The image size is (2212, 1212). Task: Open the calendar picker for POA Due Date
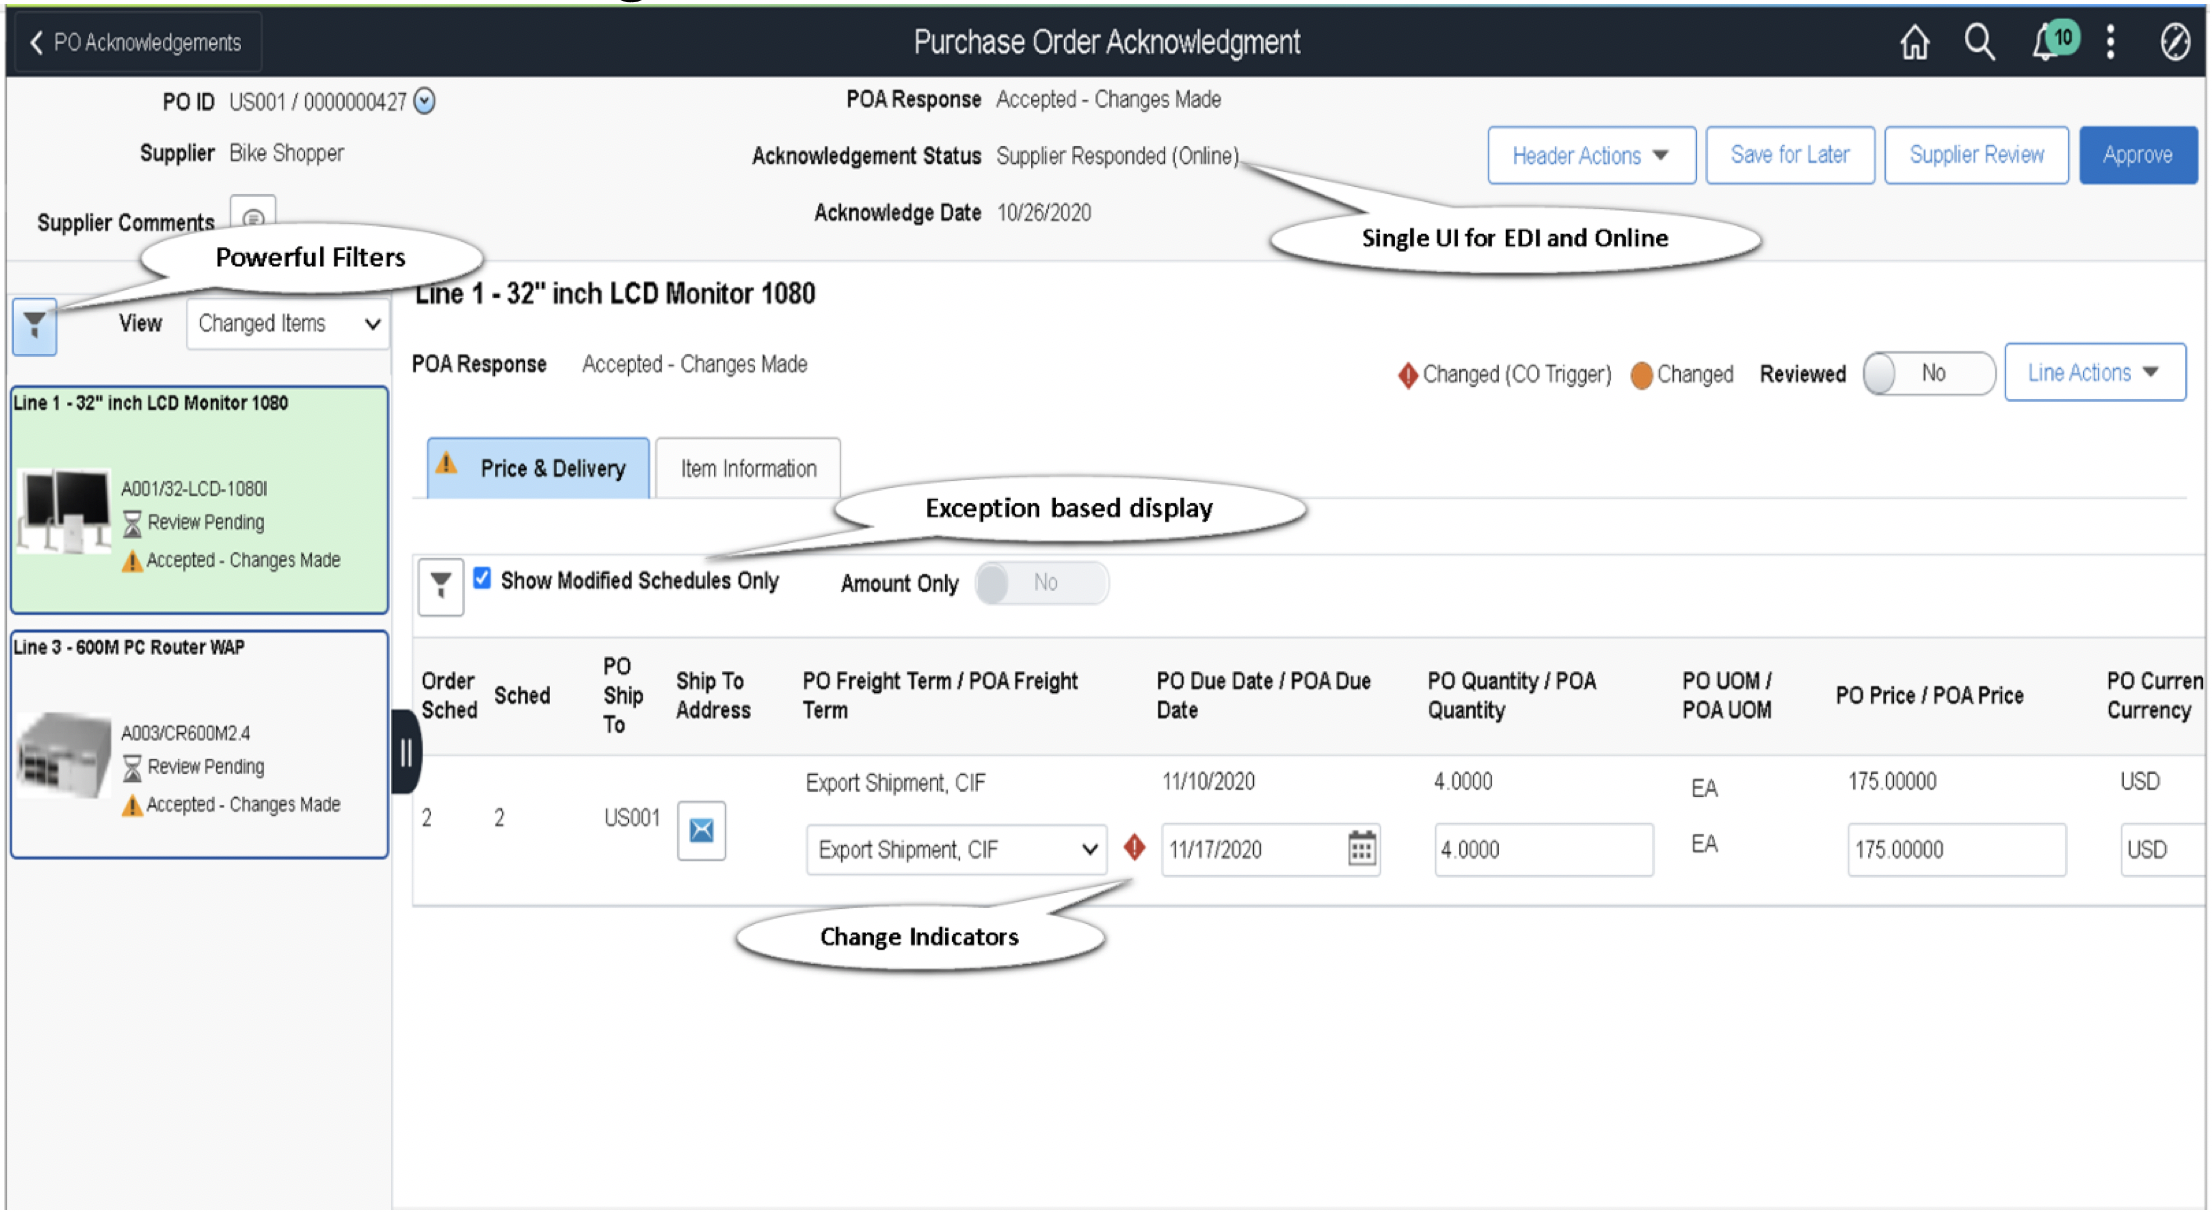(x=1363, y=849)
